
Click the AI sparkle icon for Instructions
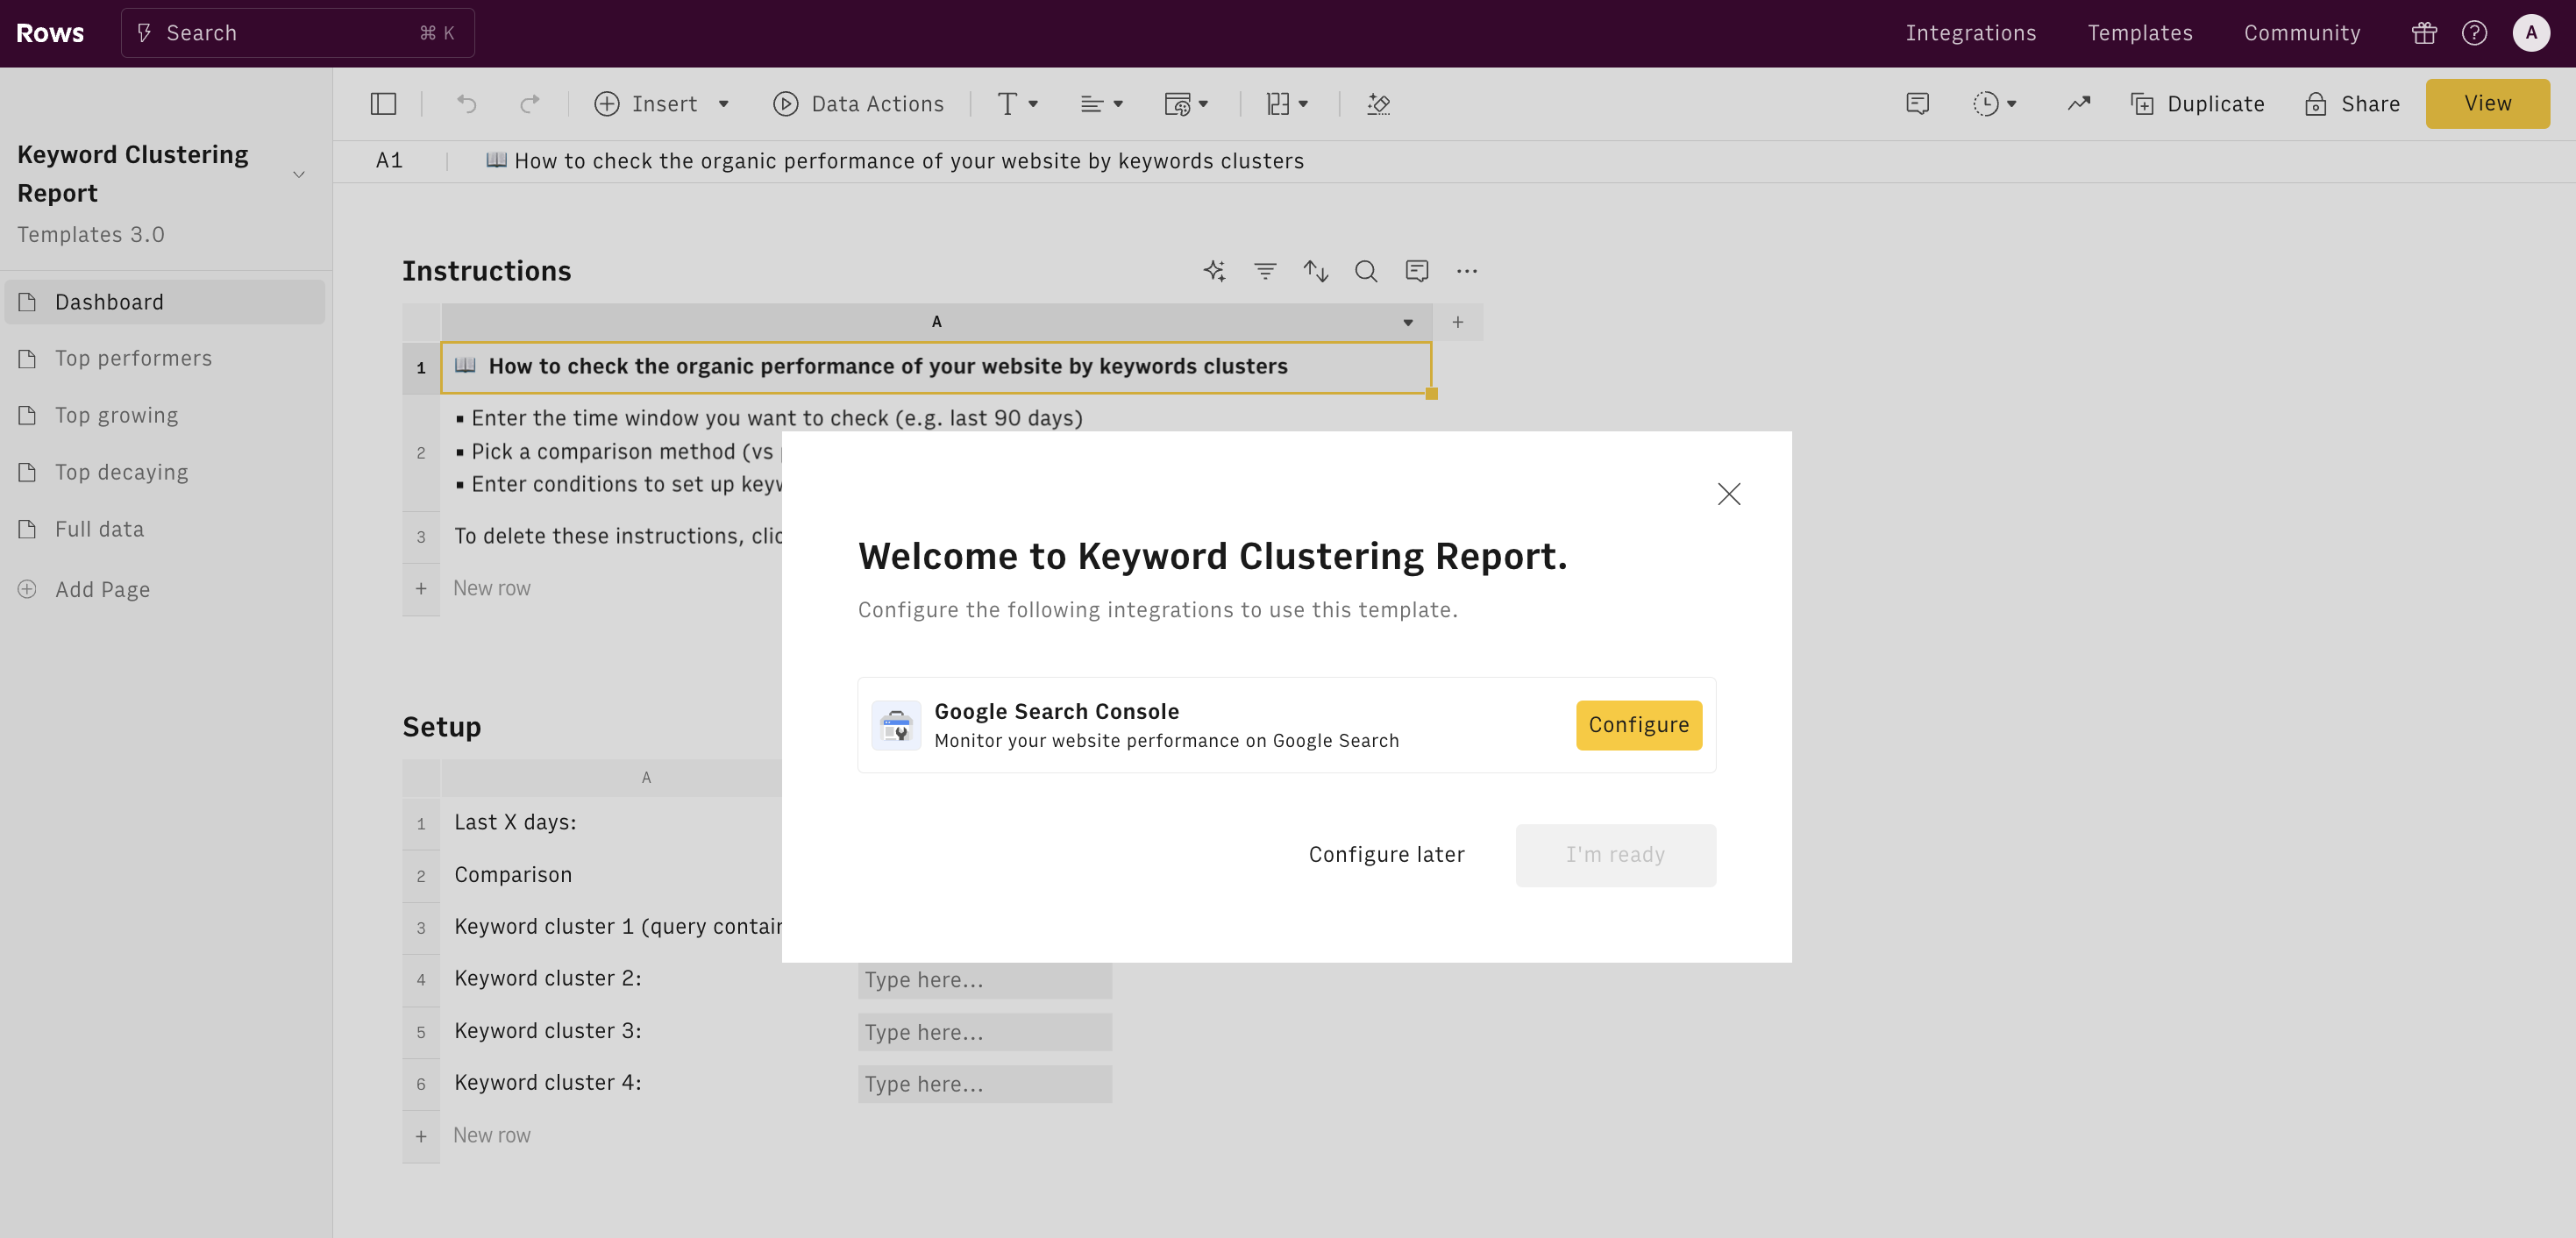[1214, 271]
